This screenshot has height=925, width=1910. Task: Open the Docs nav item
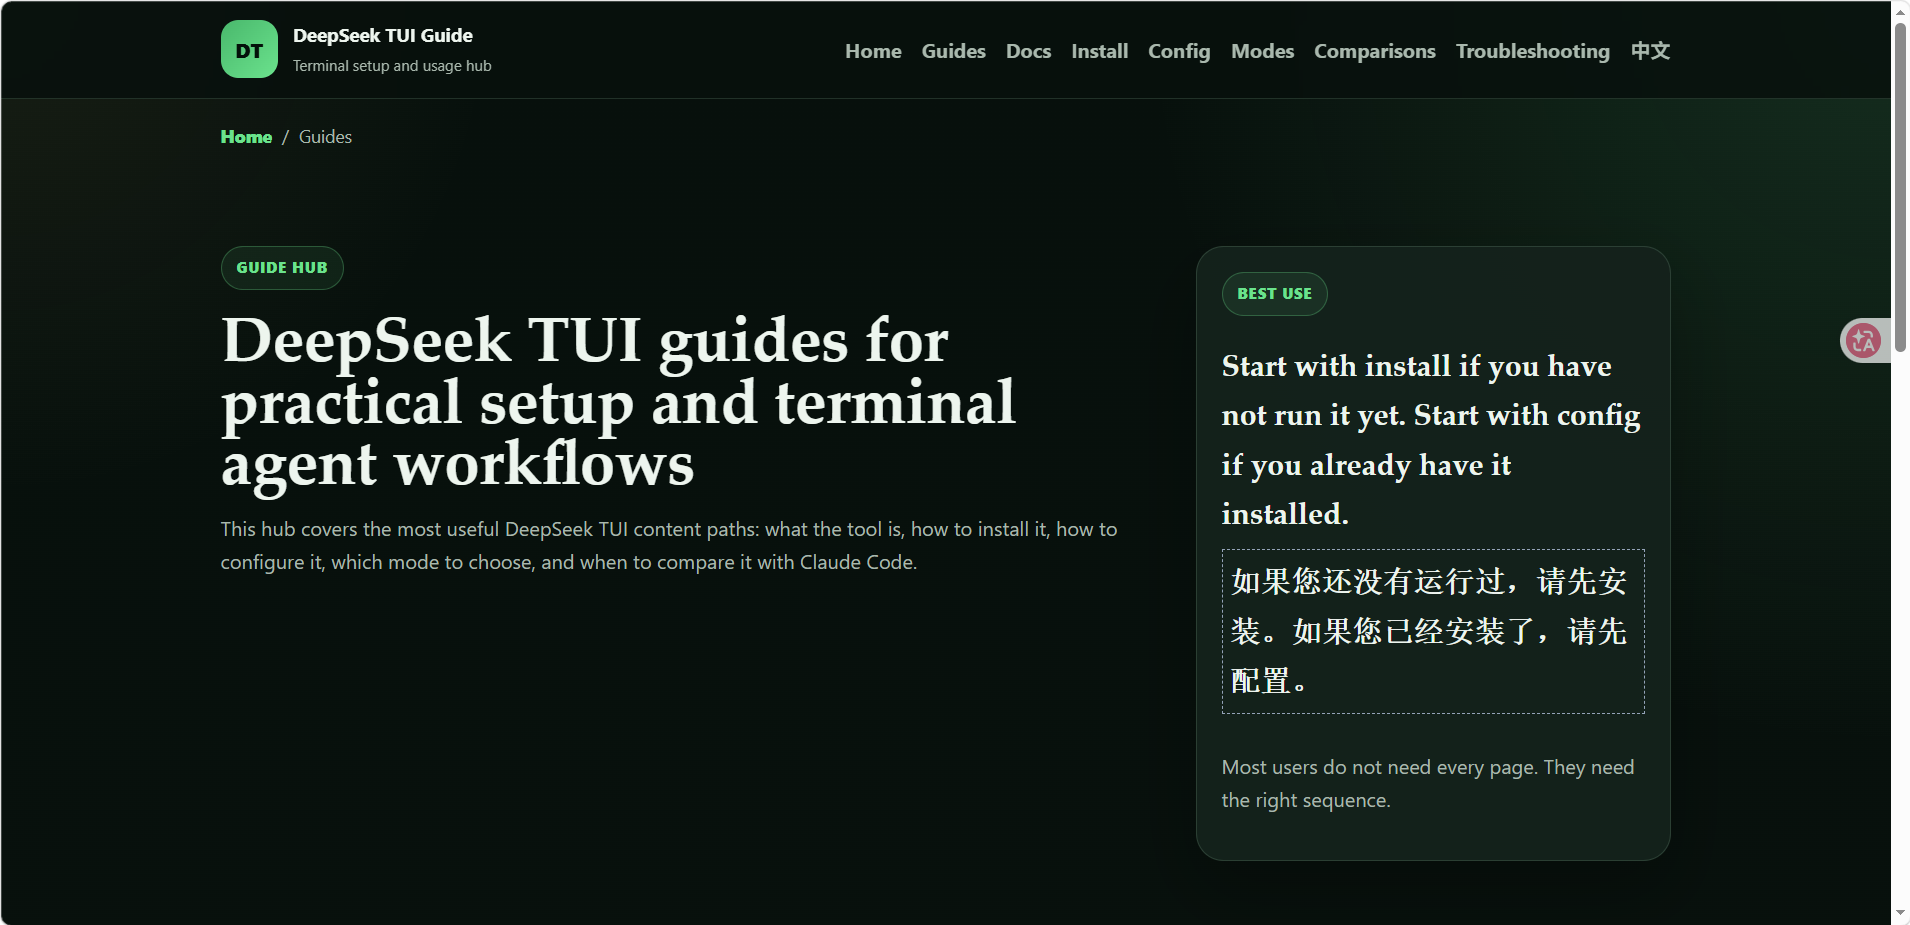tap(1028, 51)
